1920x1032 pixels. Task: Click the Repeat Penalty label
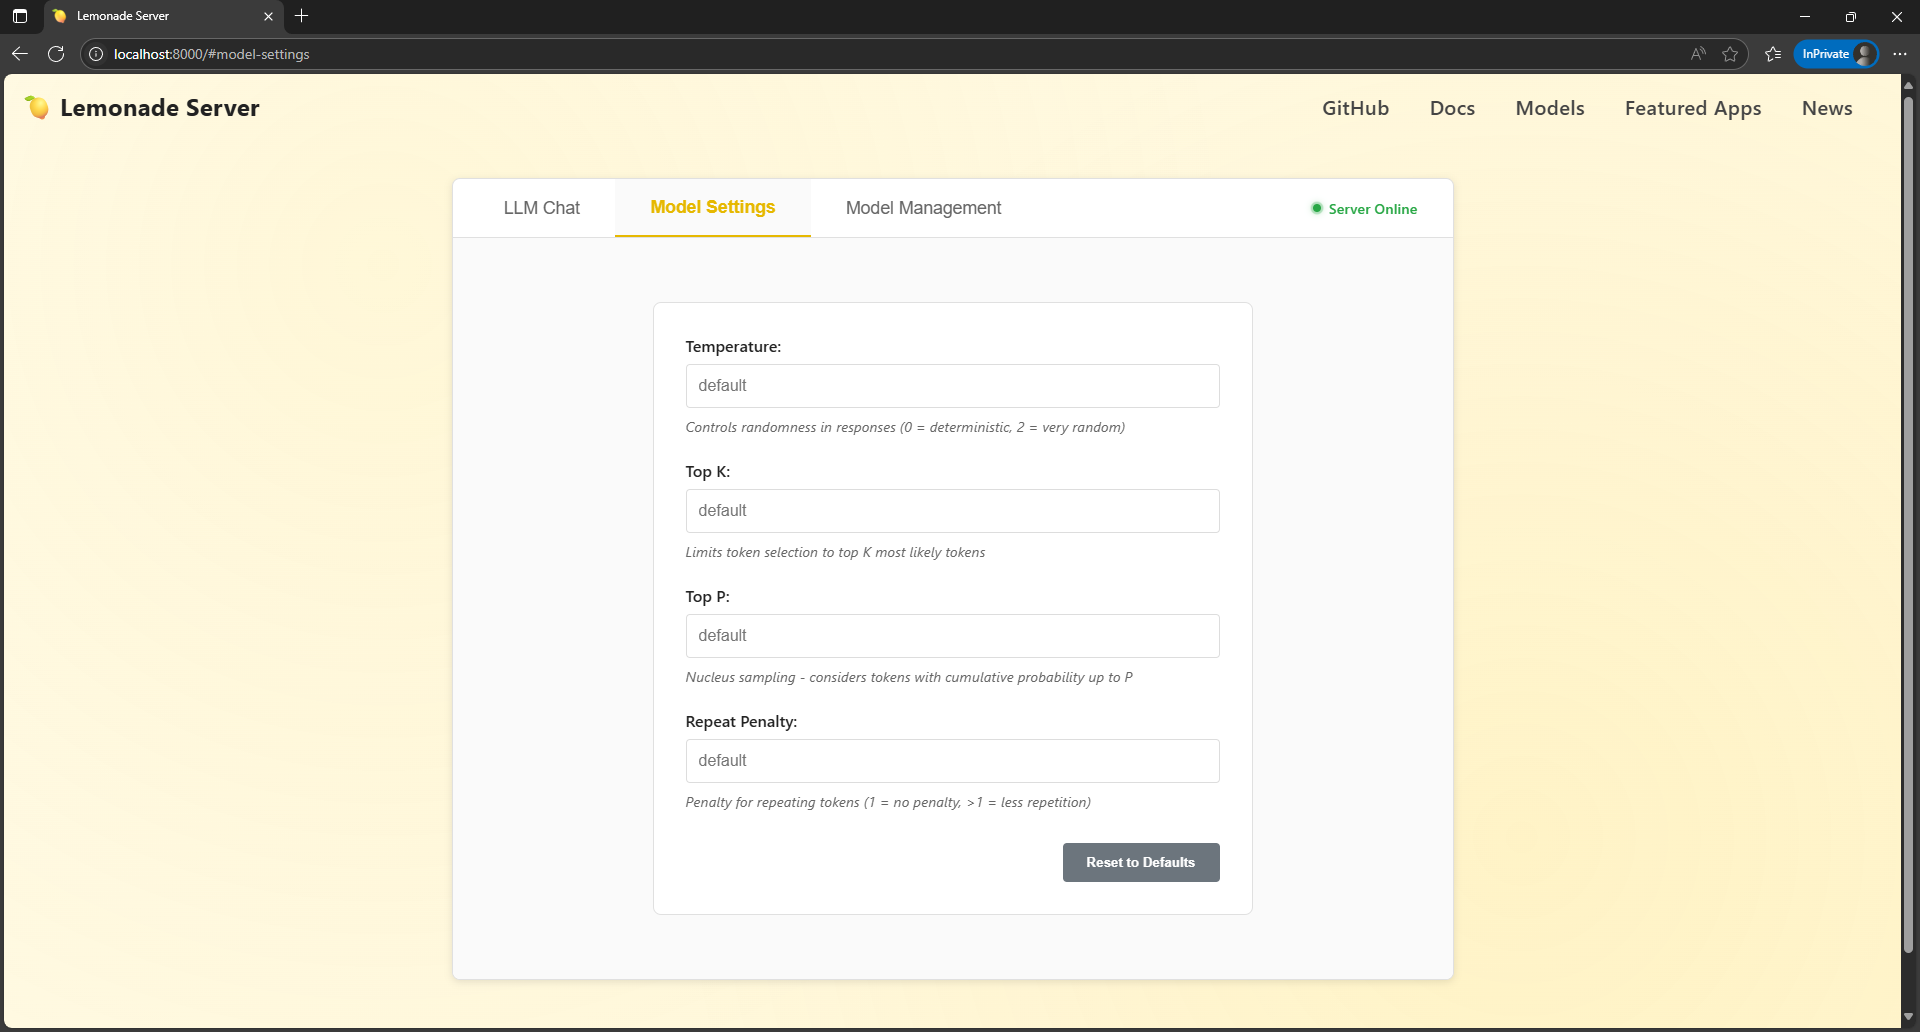pos(741,722)
